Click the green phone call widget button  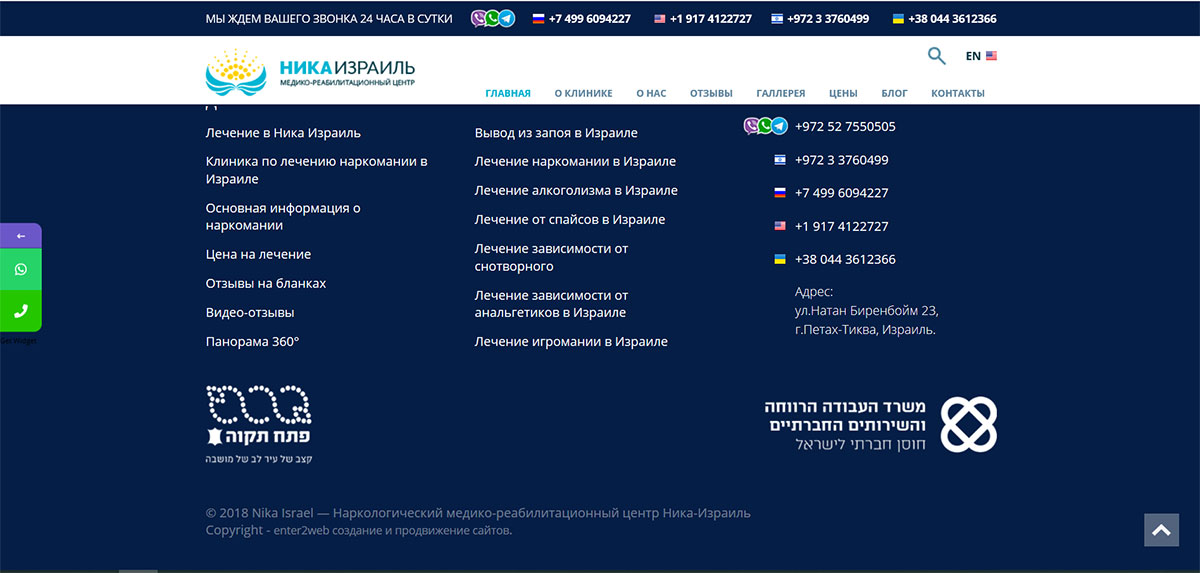pyautogui.click(x=21, y=311)
